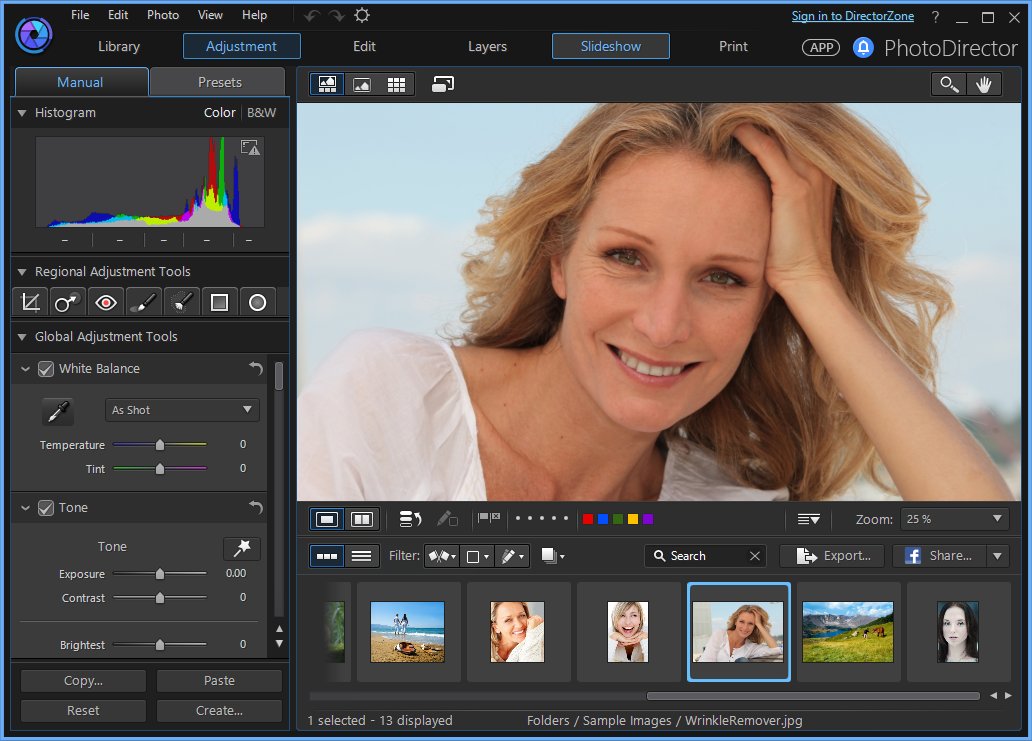Open the Photo menu
This screenshot has width=1032, height=741.
(163, 14)
